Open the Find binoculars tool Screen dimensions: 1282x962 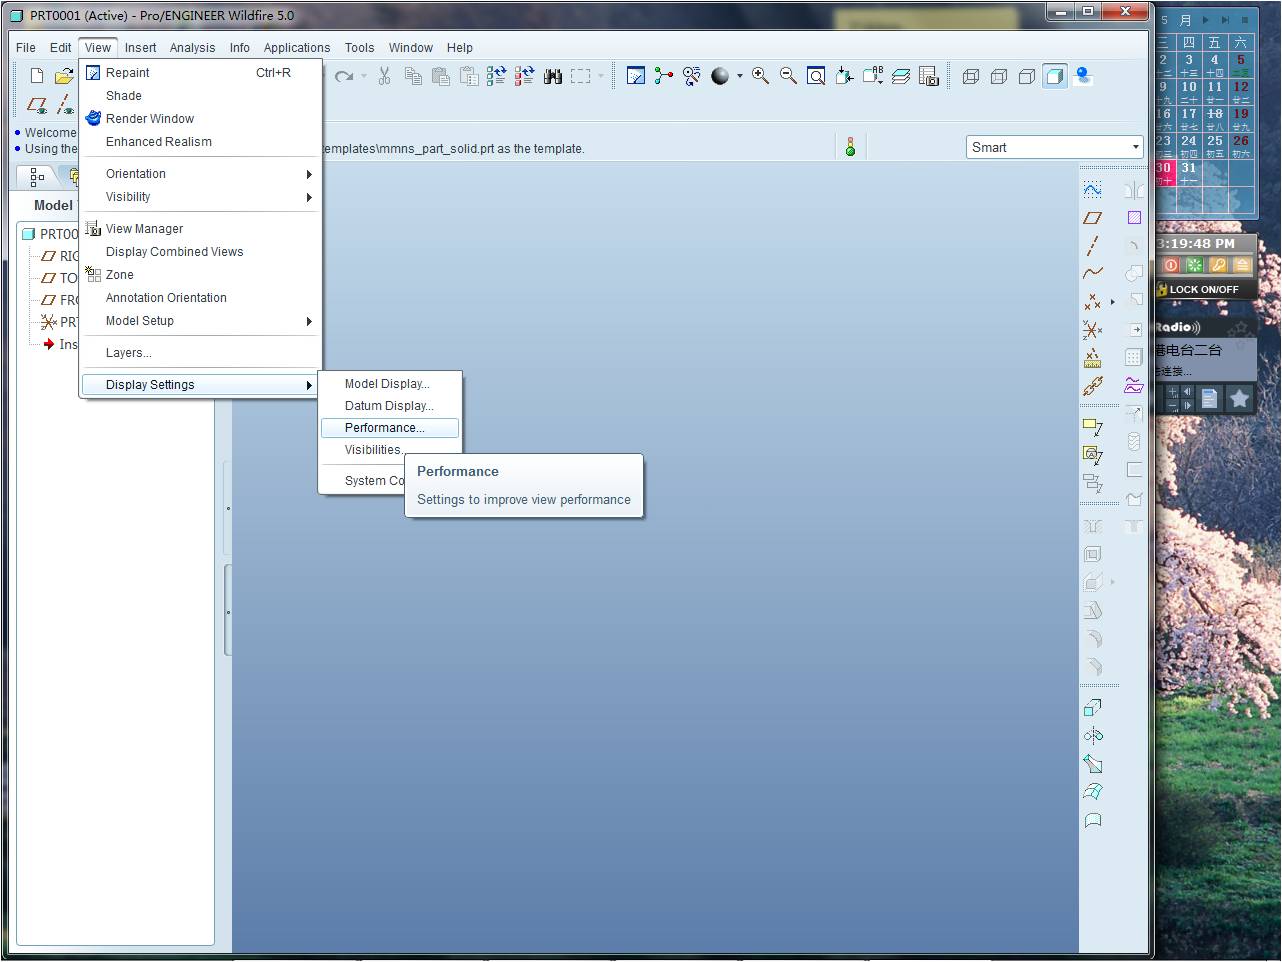552,76
